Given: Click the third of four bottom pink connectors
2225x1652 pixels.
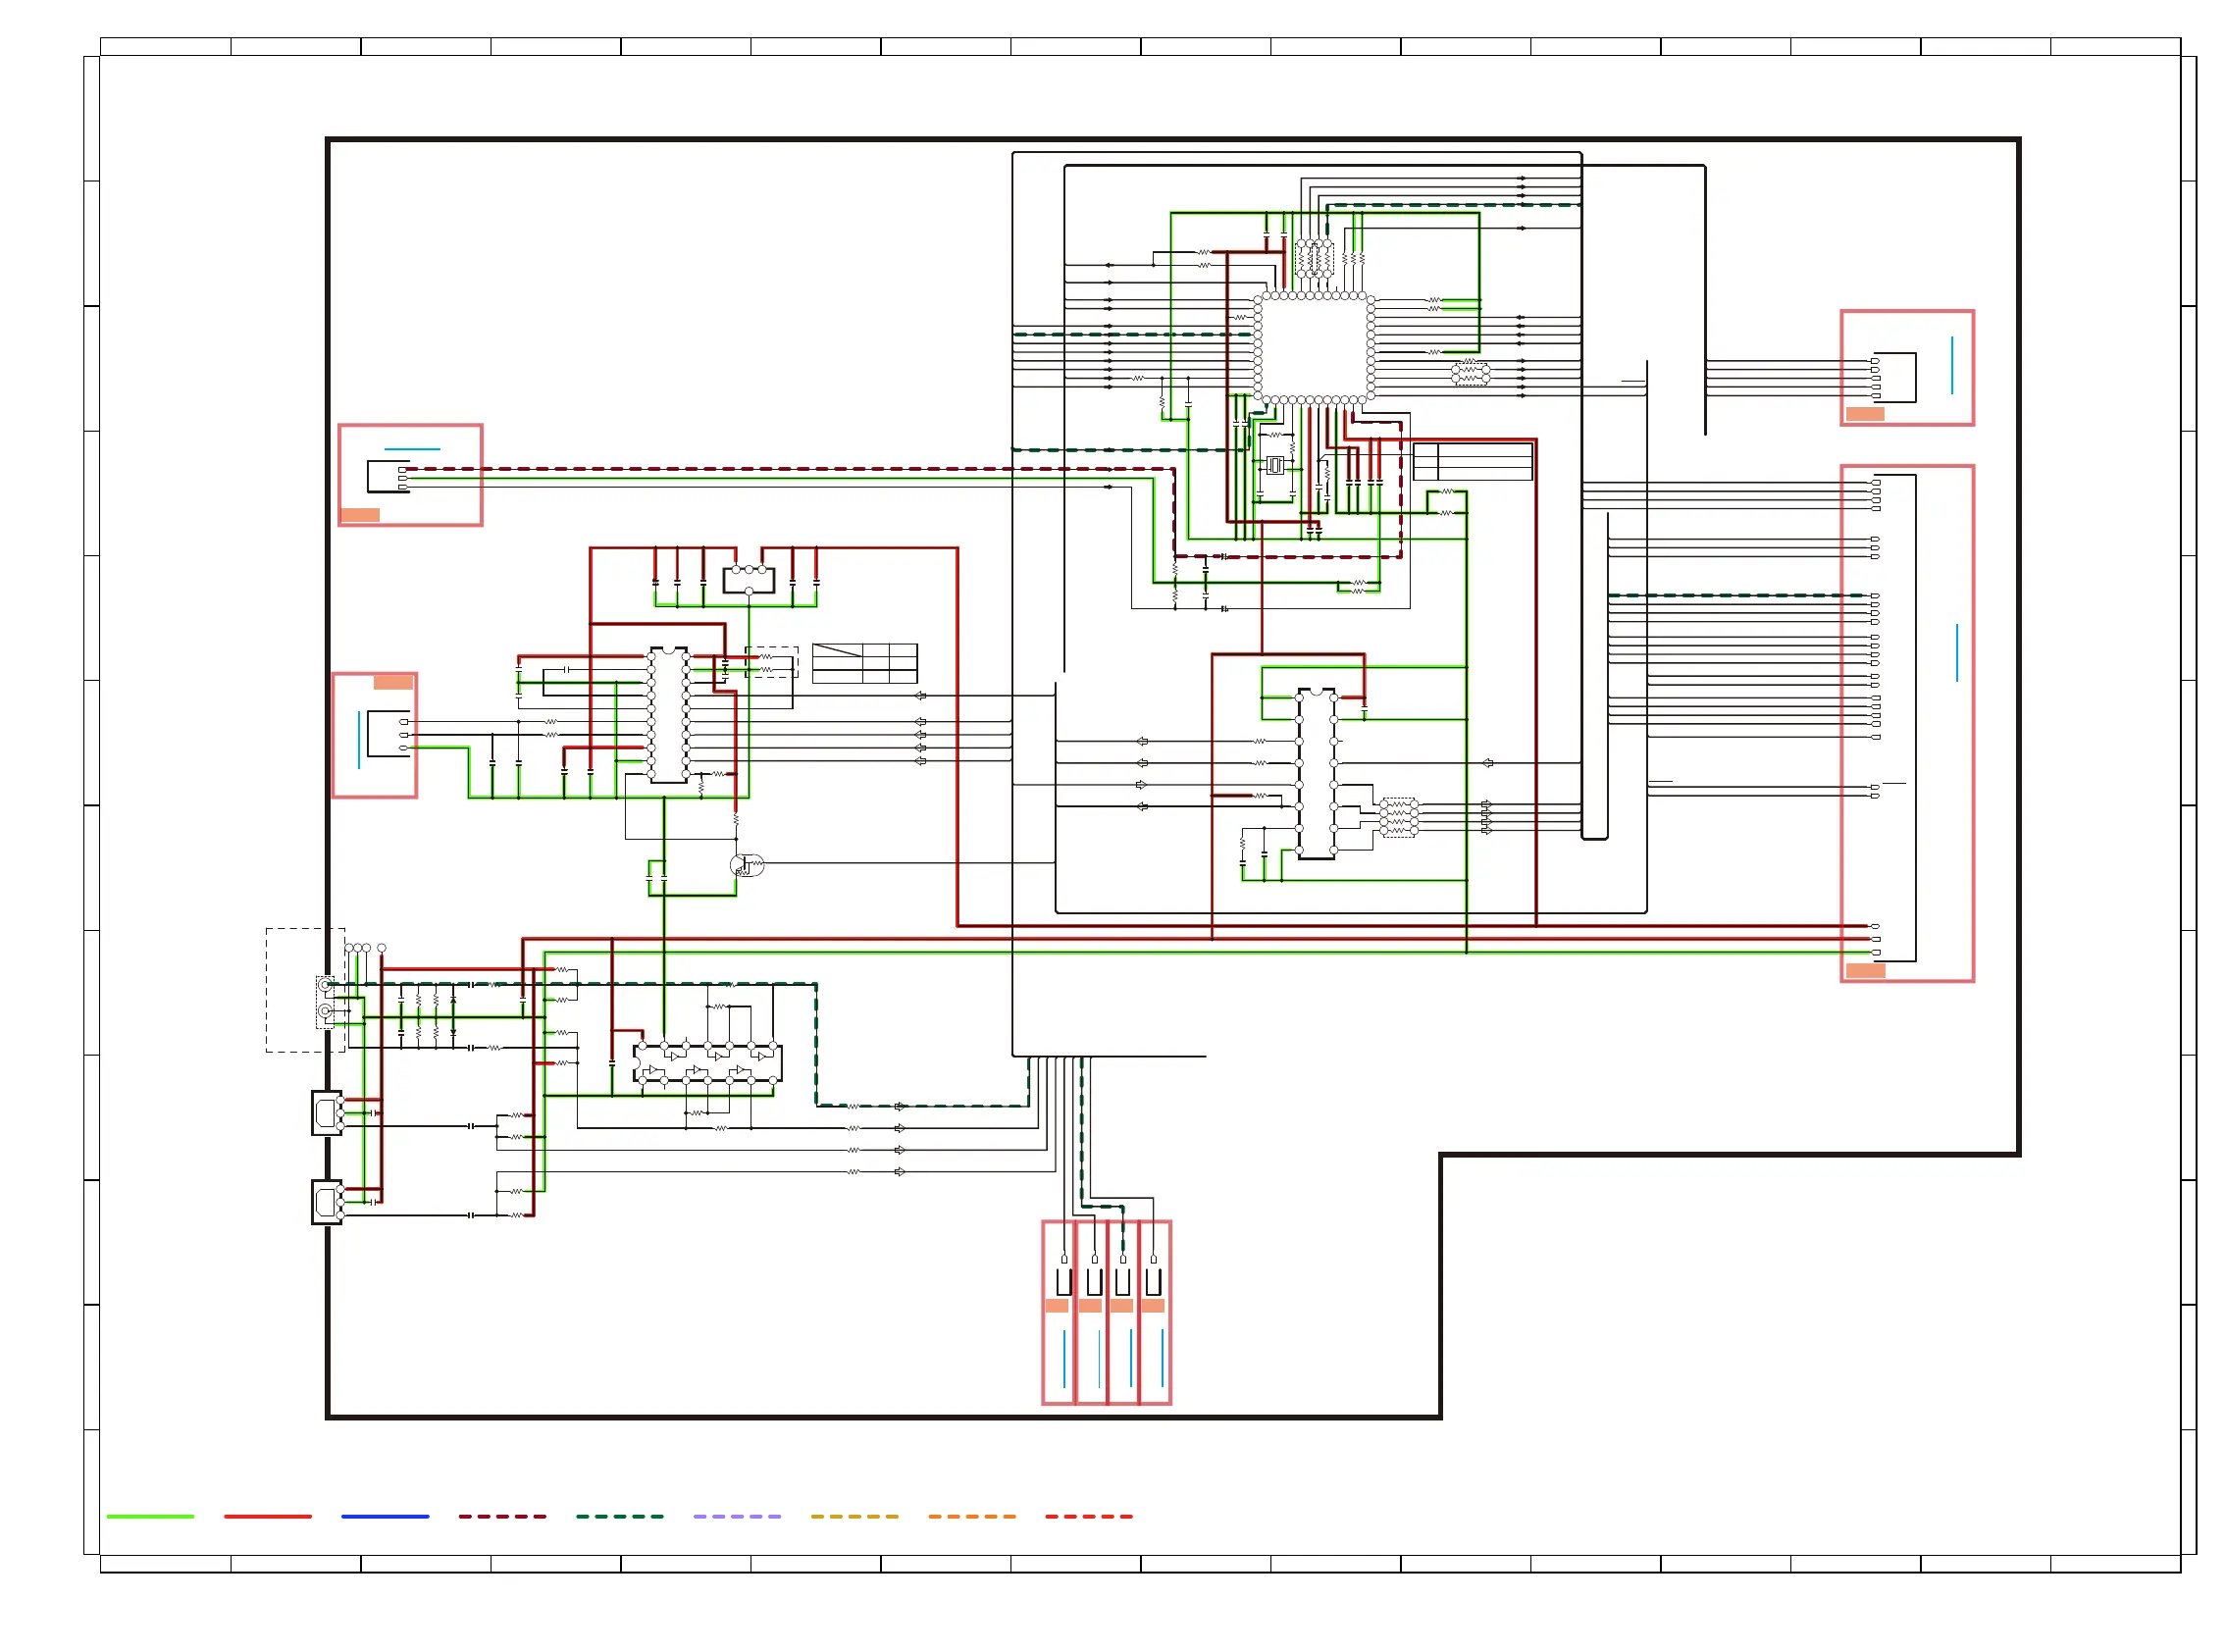Looking at the screenshot, I should [1123, 1313].
